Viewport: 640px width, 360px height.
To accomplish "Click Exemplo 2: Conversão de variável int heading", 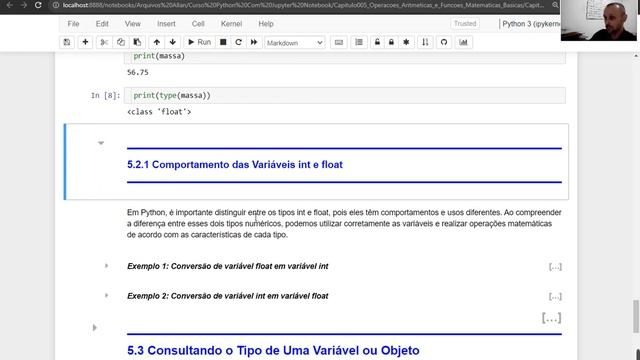I will pyautogui.click(x=227, y=296).
